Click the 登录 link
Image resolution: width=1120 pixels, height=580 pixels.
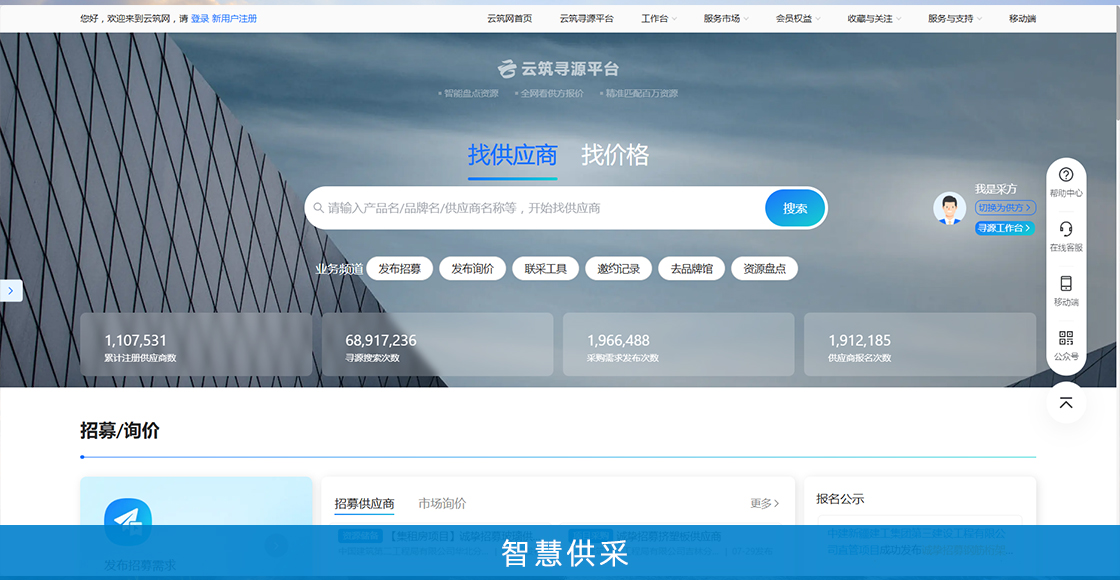(x=199, y=19)
